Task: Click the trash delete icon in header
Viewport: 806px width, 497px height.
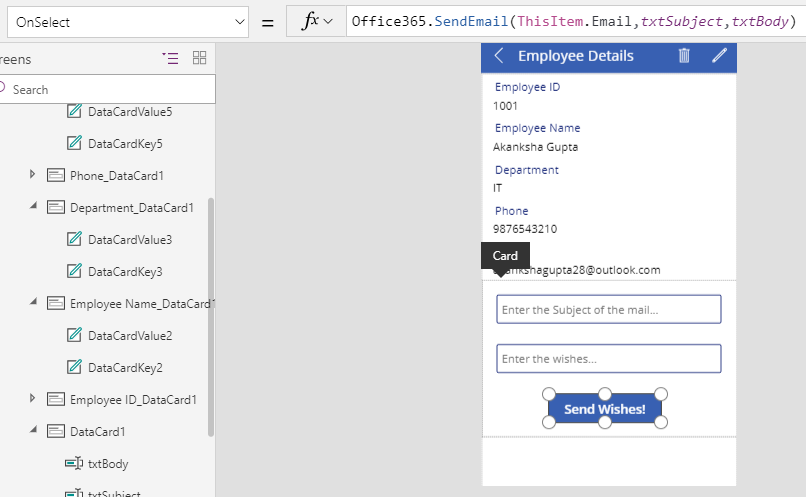Action: click(684, 56)
